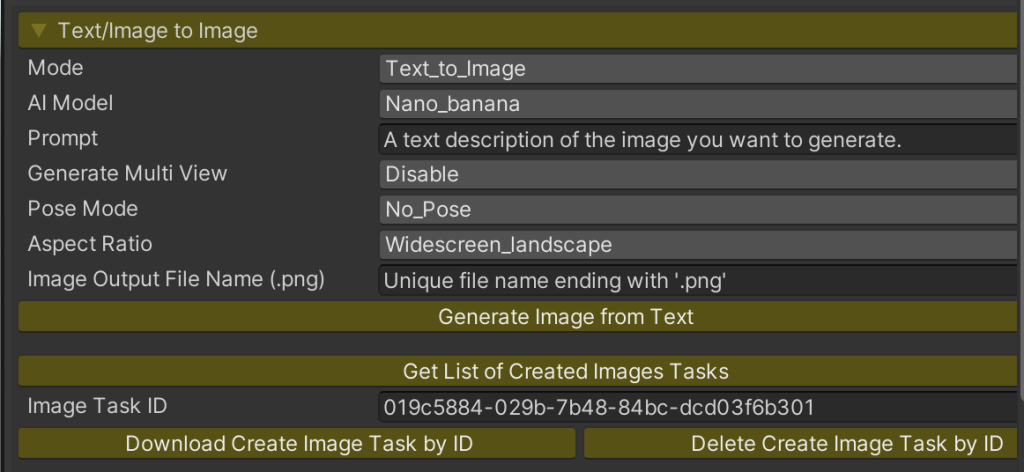Open the Pose Mode dropdown showing No_Pose
This screenshot has height=472, width=1024.
698,210
